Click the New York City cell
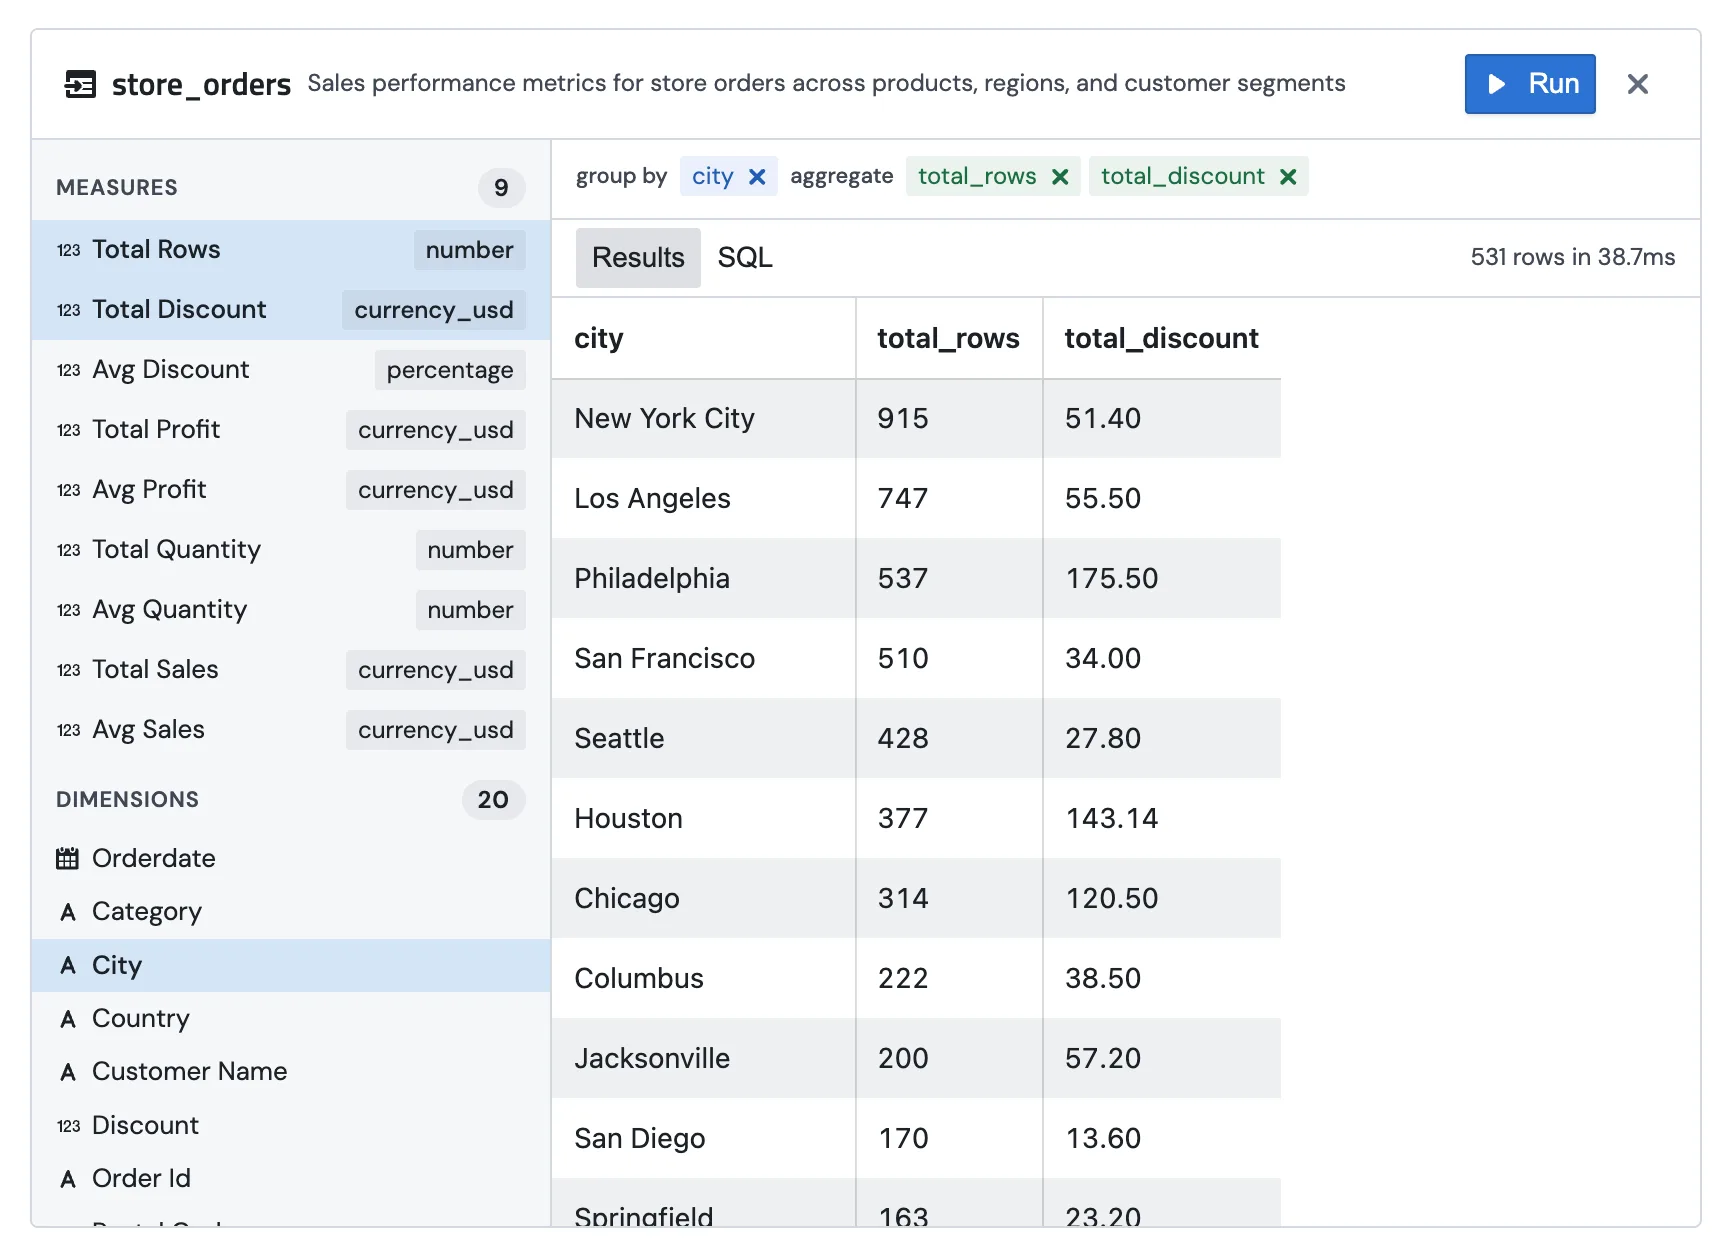The height and width of the screenshot is (1246, 1736). pyautogui.click(x=703, y=418)
